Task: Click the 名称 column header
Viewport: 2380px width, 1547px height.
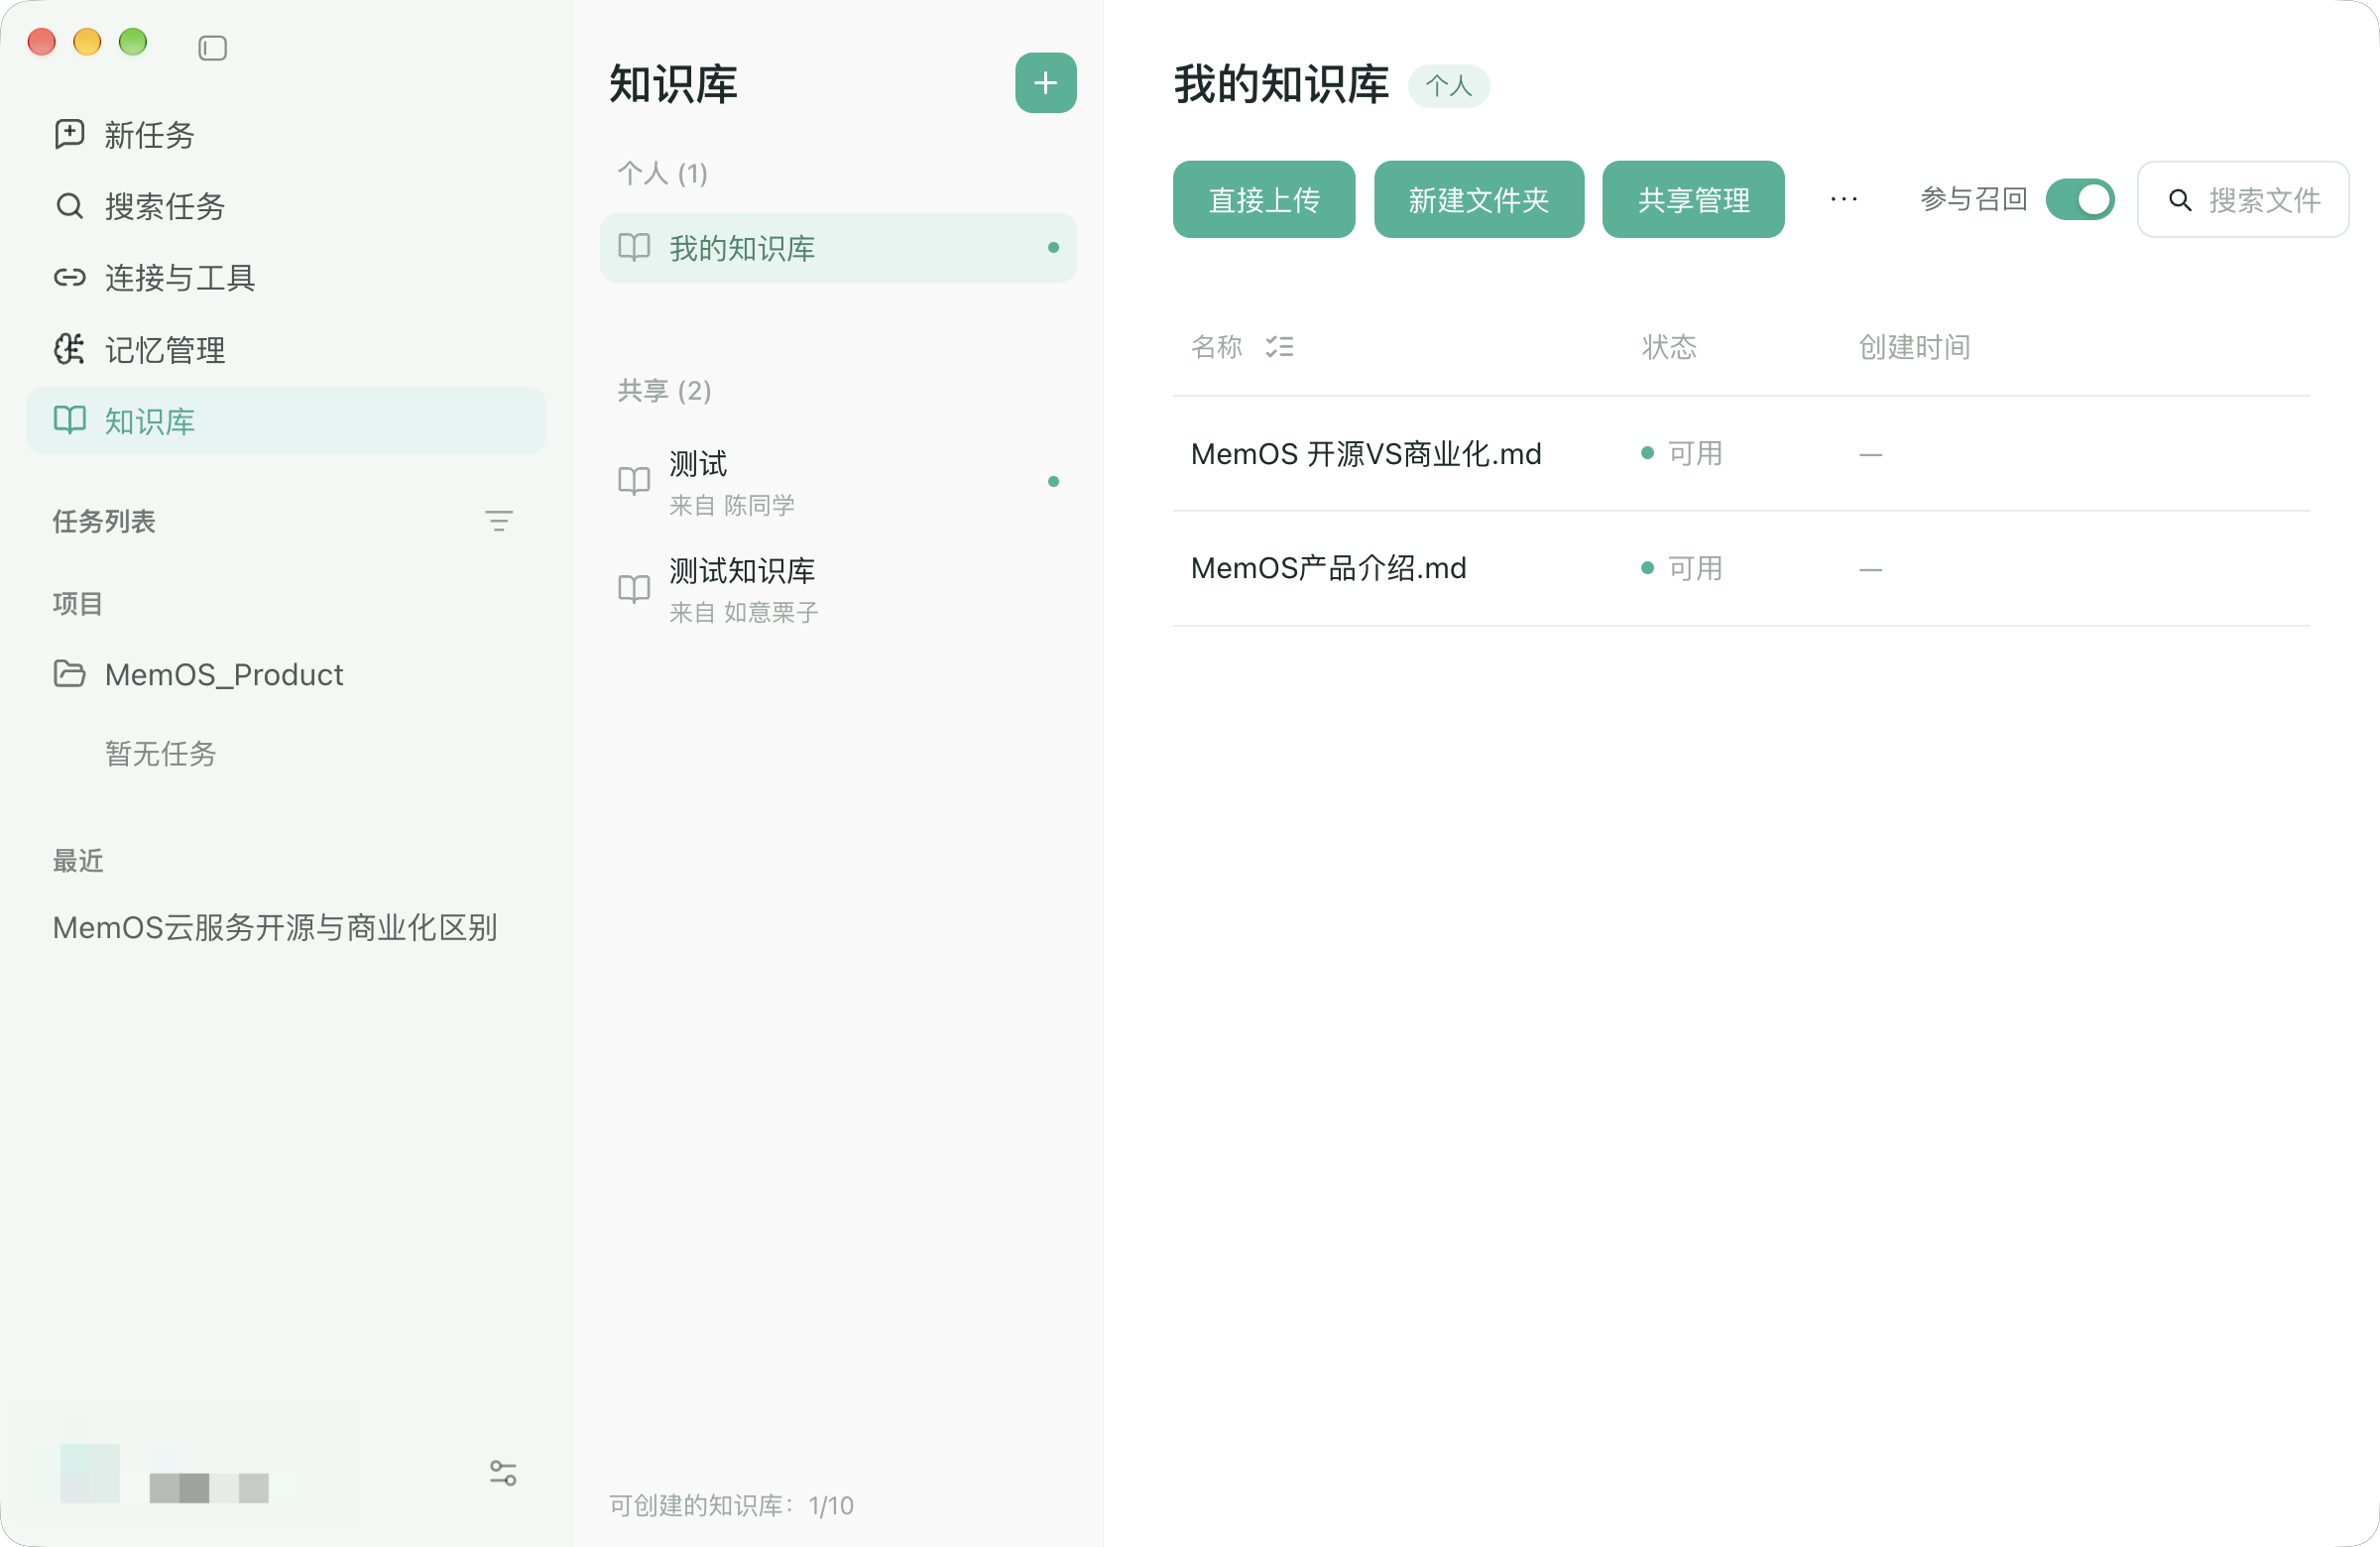Action: tap(1217, 347)
